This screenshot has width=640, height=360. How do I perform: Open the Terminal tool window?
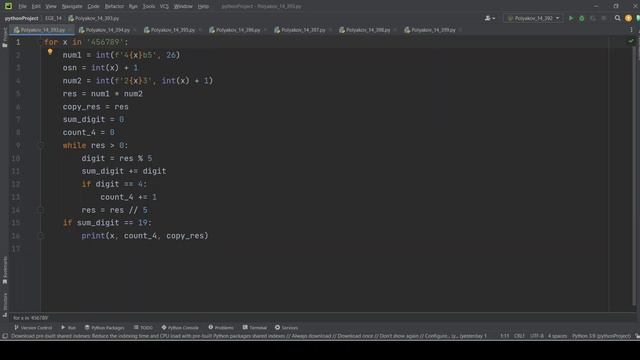coord(255,328)
